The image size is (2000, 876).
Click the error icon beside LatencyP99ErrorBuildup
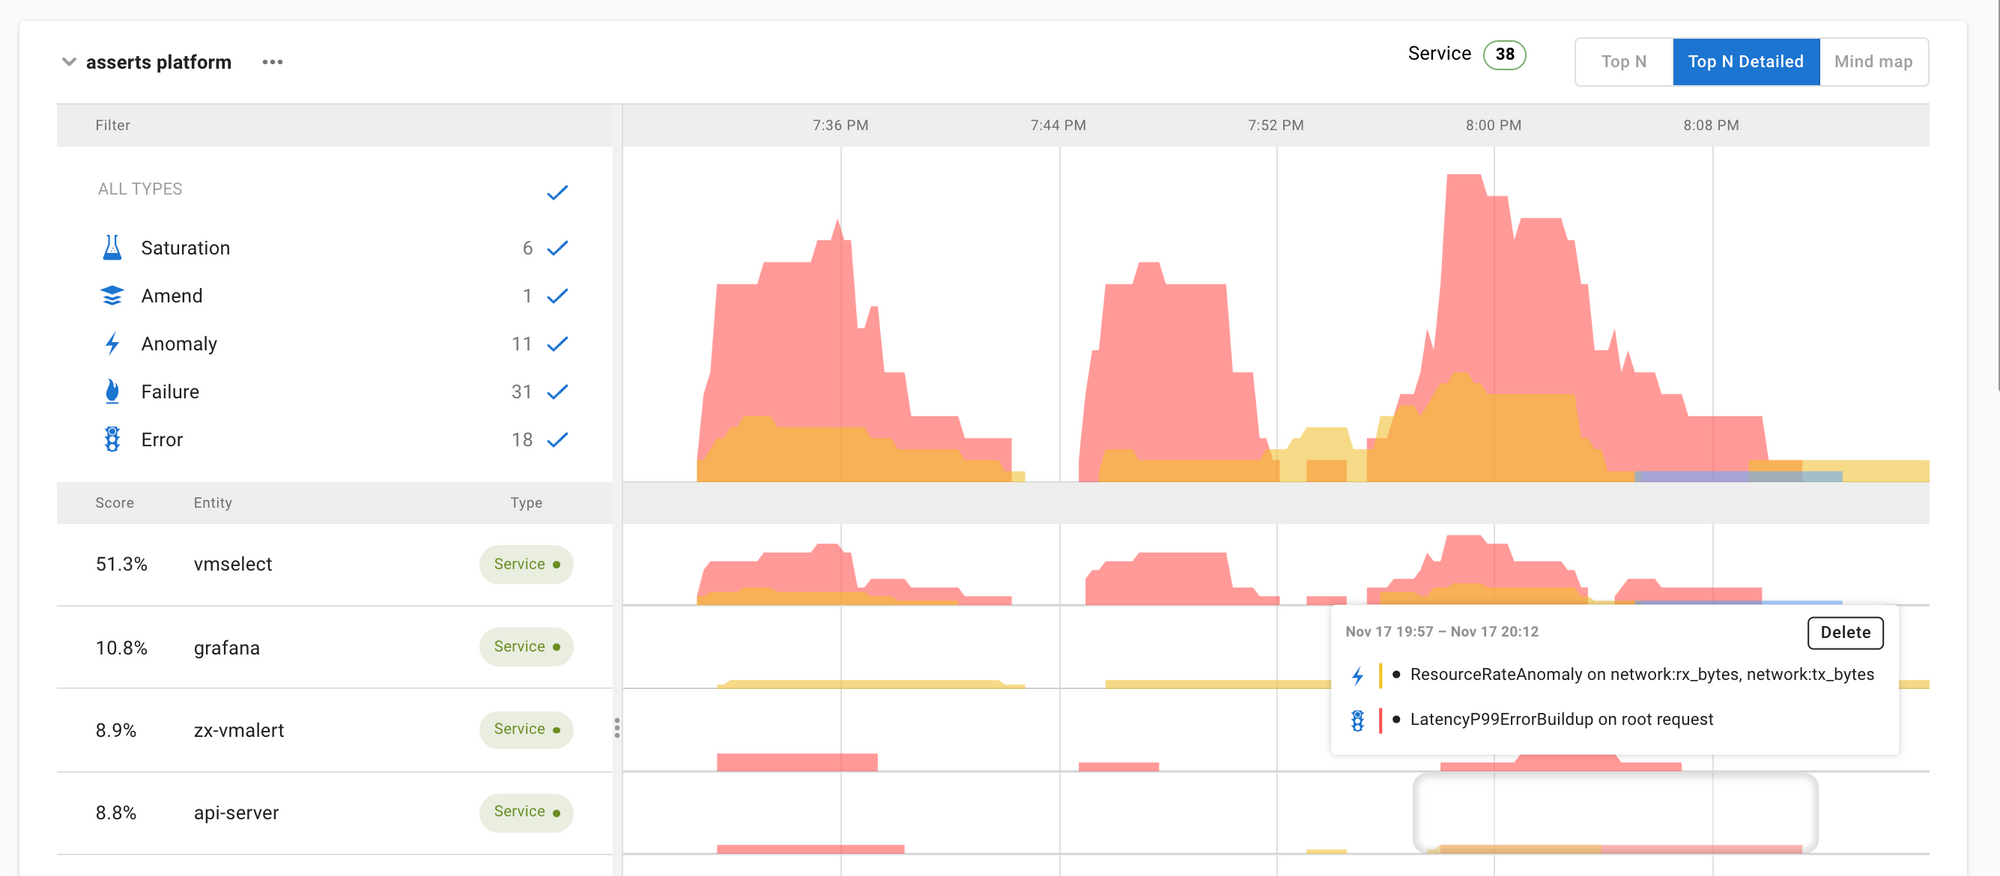[1357, 721]
